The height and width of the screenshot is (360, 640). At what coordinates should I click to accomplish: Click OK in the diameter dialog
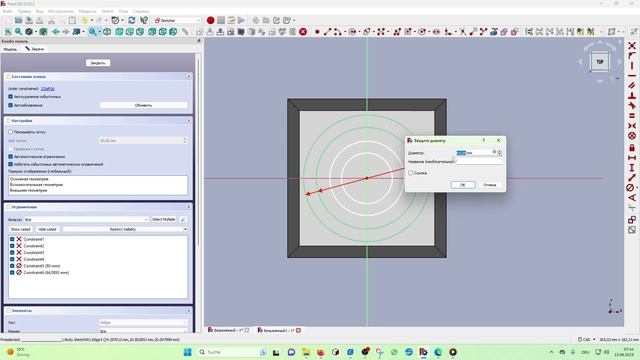(463, 185)
